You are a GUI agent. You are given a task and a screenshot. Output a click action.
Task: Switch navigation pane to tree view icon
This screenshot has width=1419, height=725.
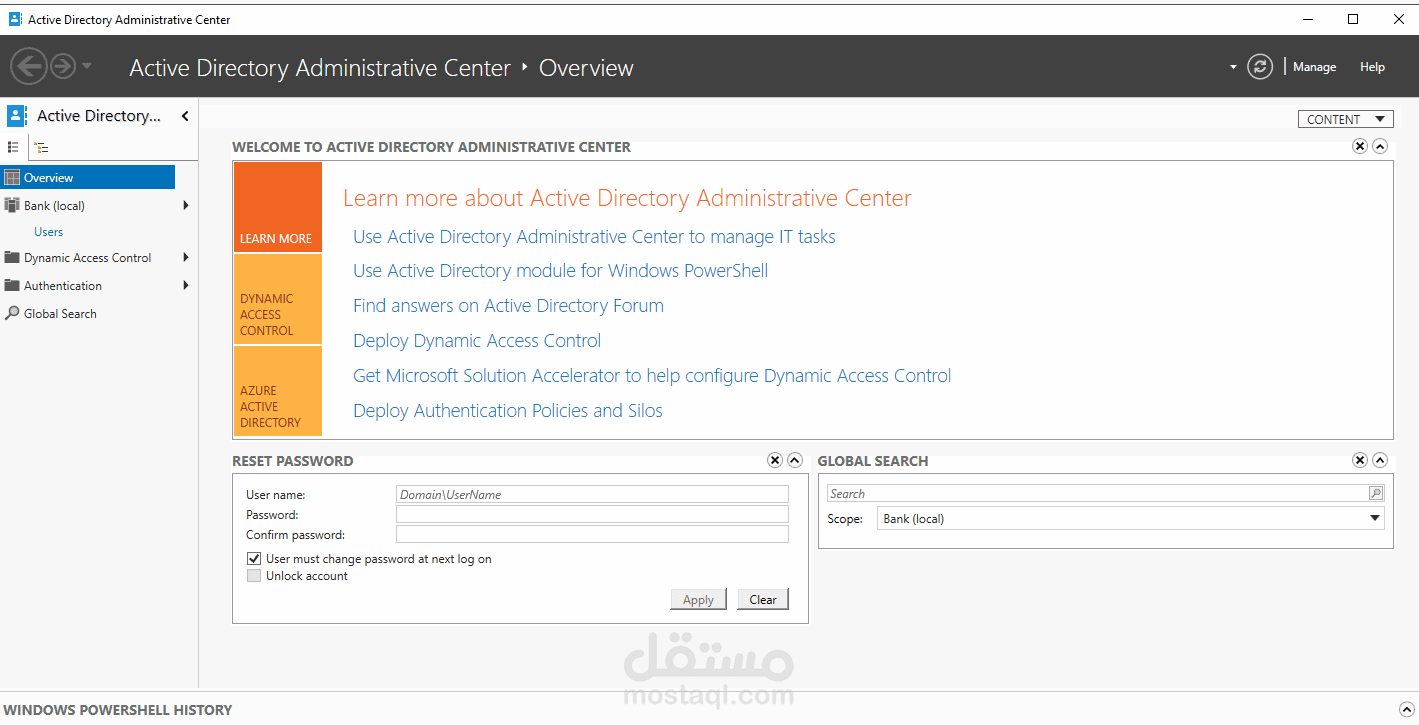(41, 147)
